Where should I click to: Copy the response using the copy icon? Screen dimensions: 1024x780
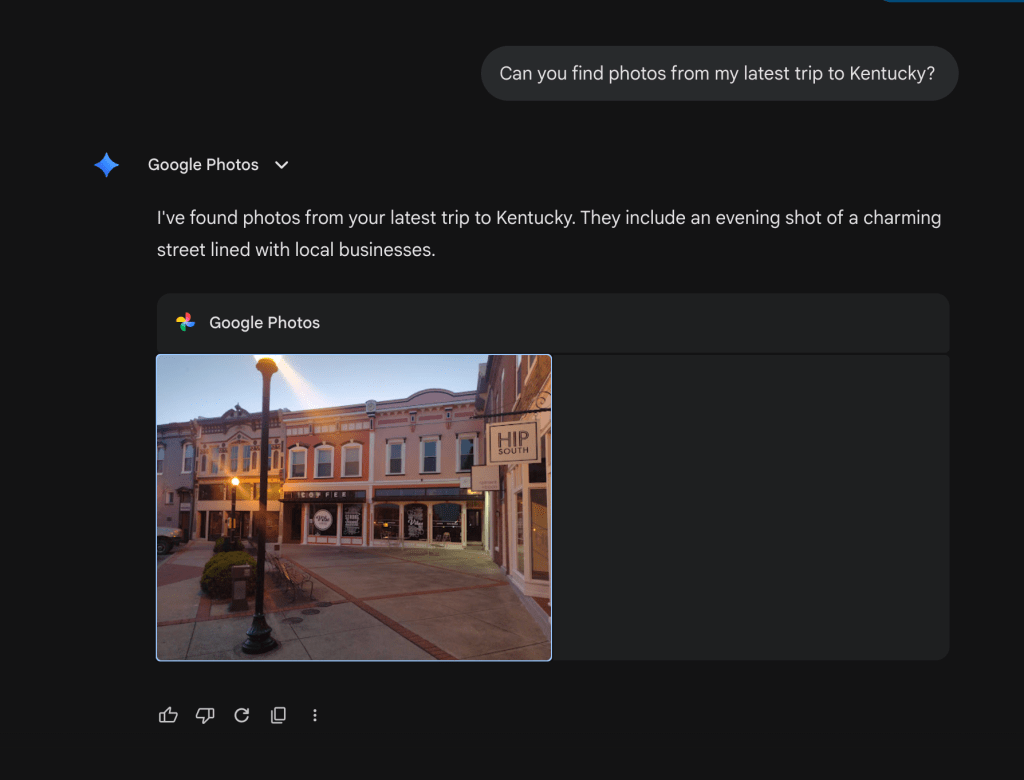[x=278, y=715]
